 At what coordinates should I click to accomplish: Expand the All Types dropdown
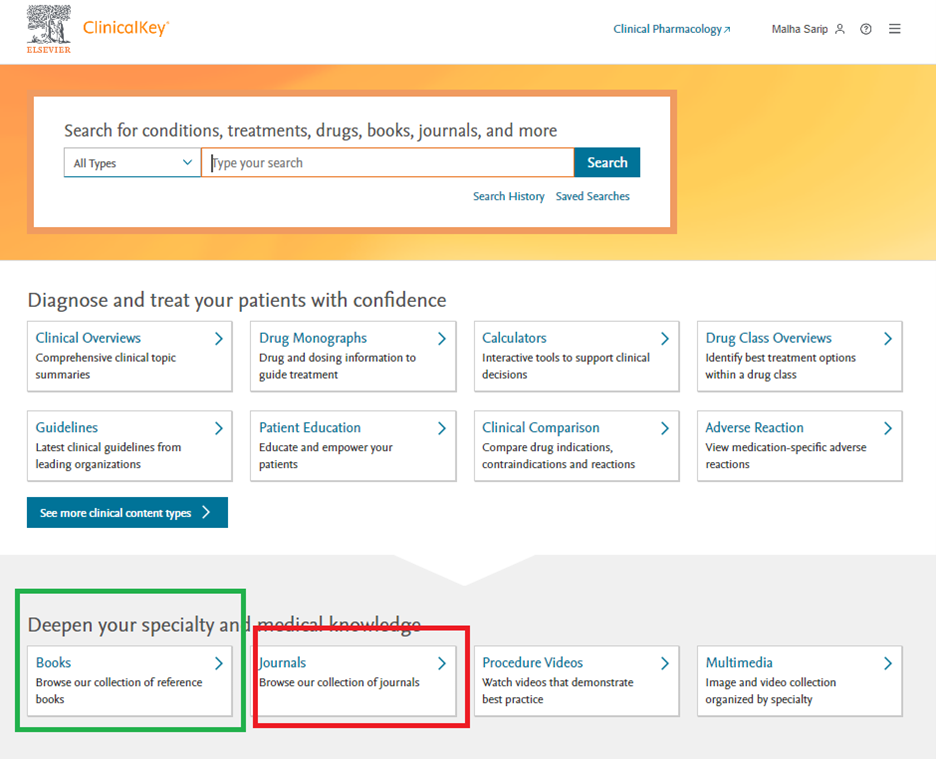[x=132, y=163]
